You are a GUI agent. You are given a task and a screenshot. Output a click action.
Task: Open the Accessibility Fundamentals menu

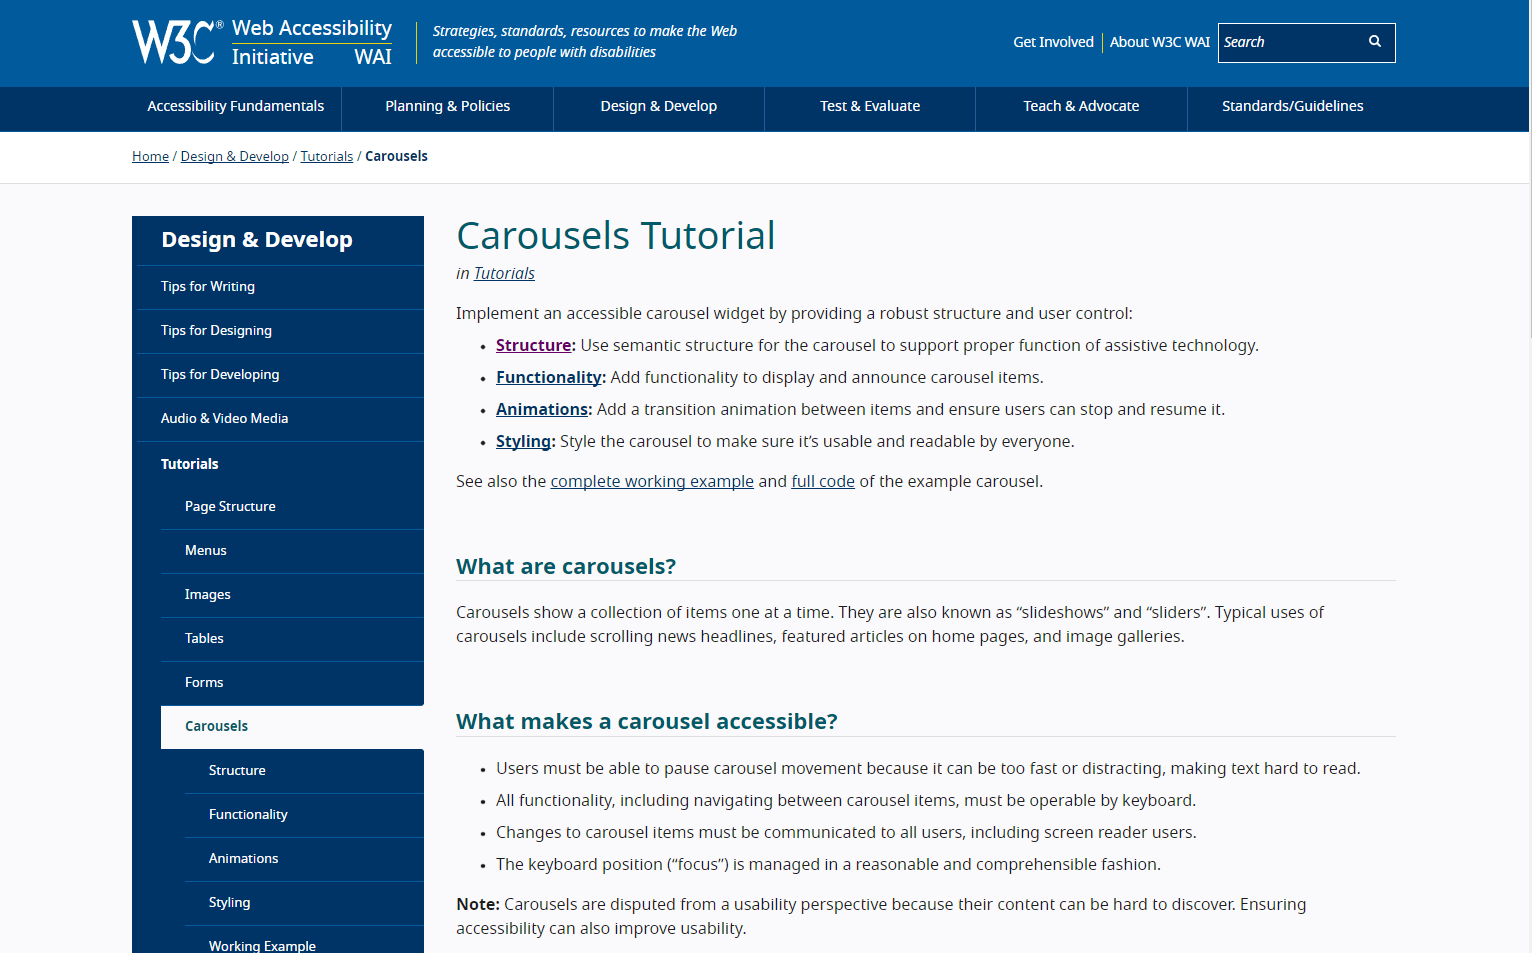[x=236, y=106]
